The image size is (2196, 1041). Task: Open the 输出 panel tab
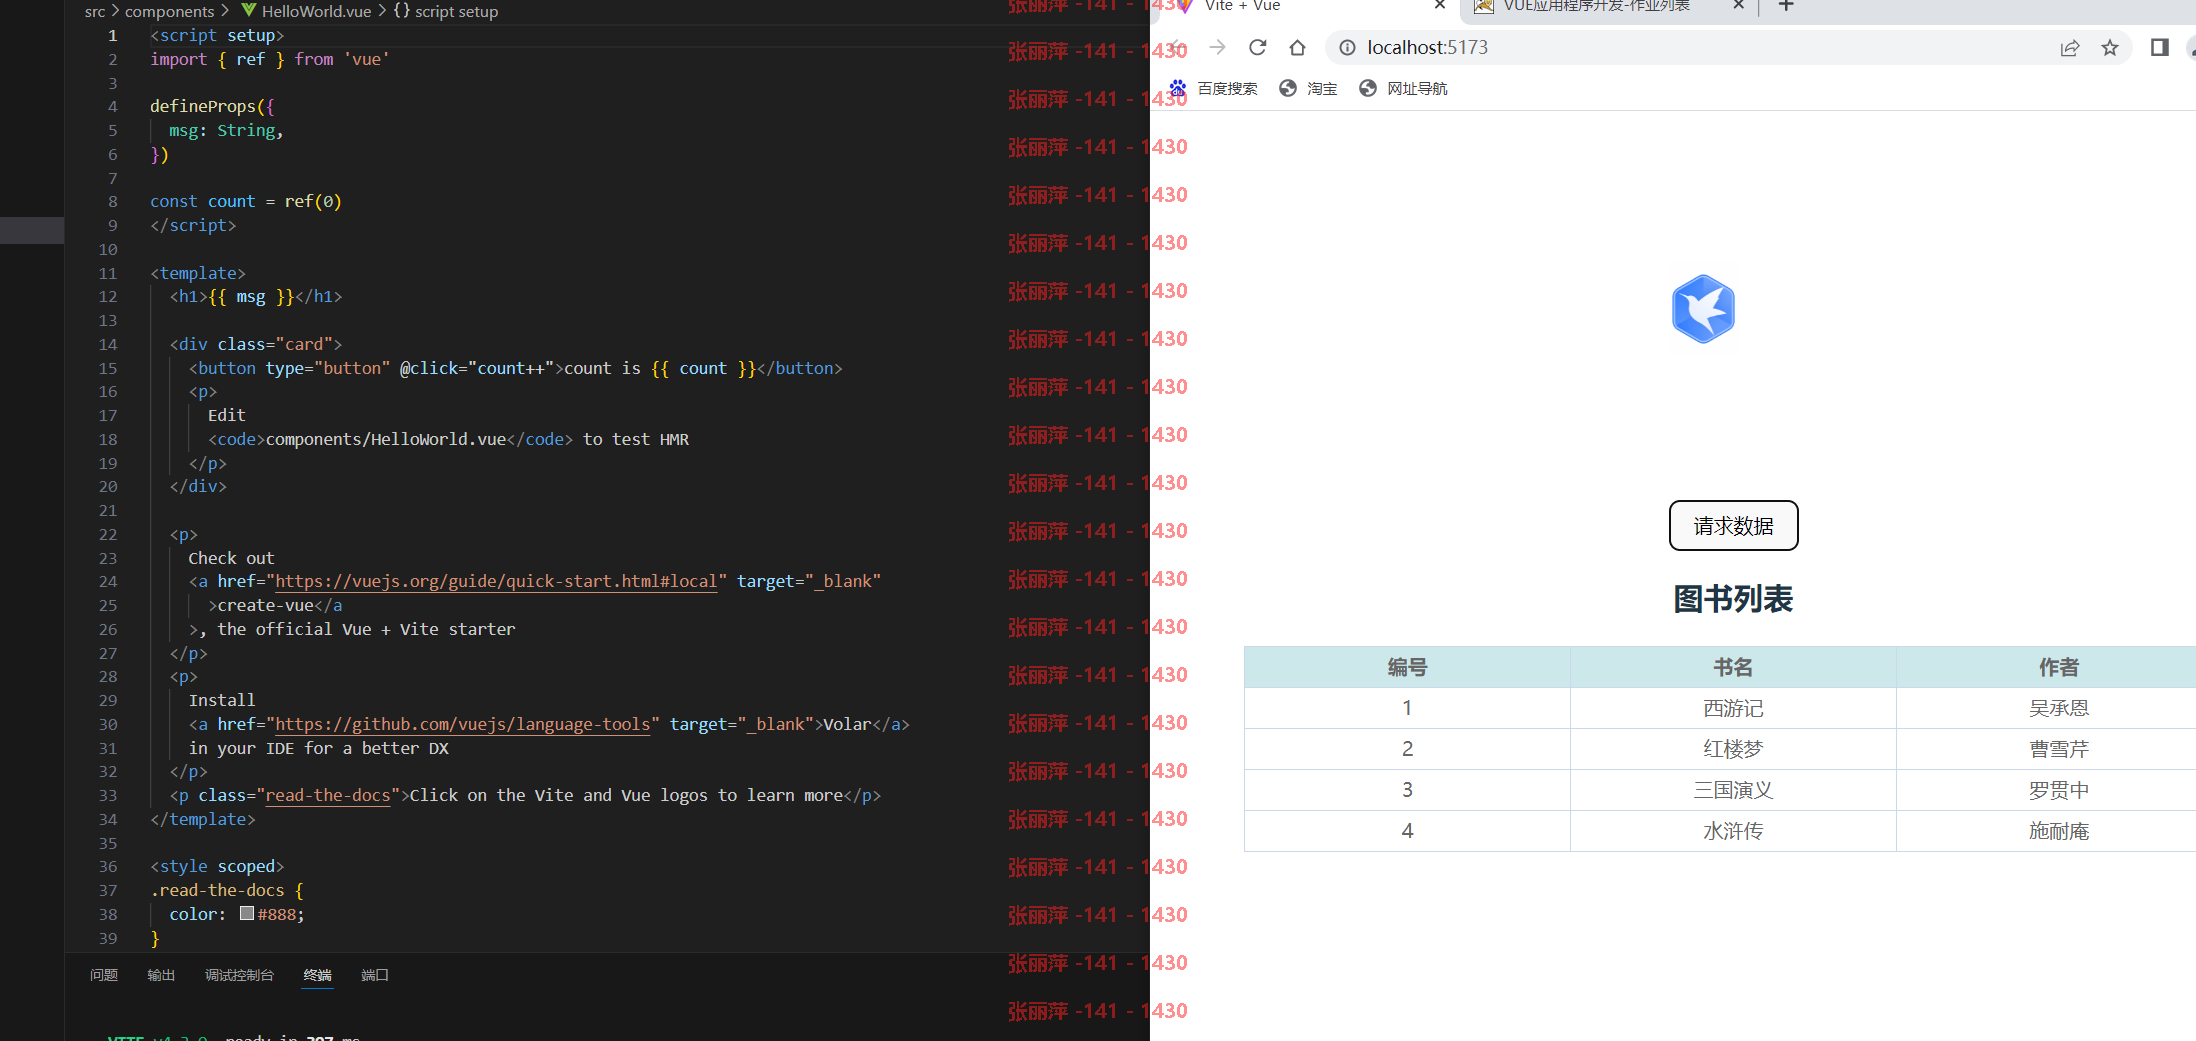coord(161,975)
